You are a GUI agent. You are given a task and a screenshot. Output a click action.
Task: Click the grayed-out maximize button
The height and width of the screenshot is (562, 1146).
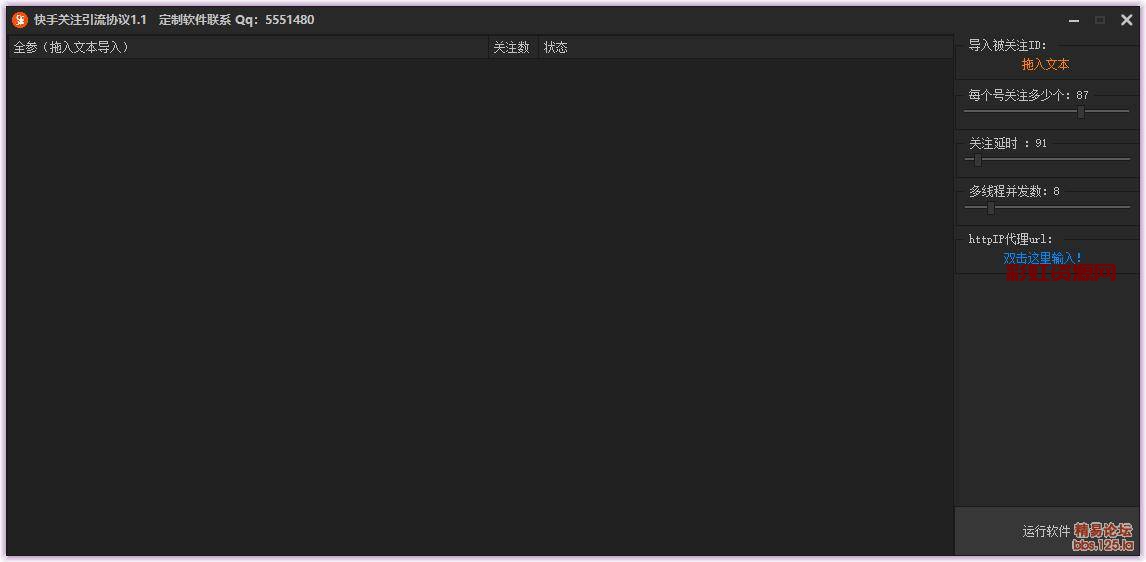pyautogui.click(x=1100, y=20)
